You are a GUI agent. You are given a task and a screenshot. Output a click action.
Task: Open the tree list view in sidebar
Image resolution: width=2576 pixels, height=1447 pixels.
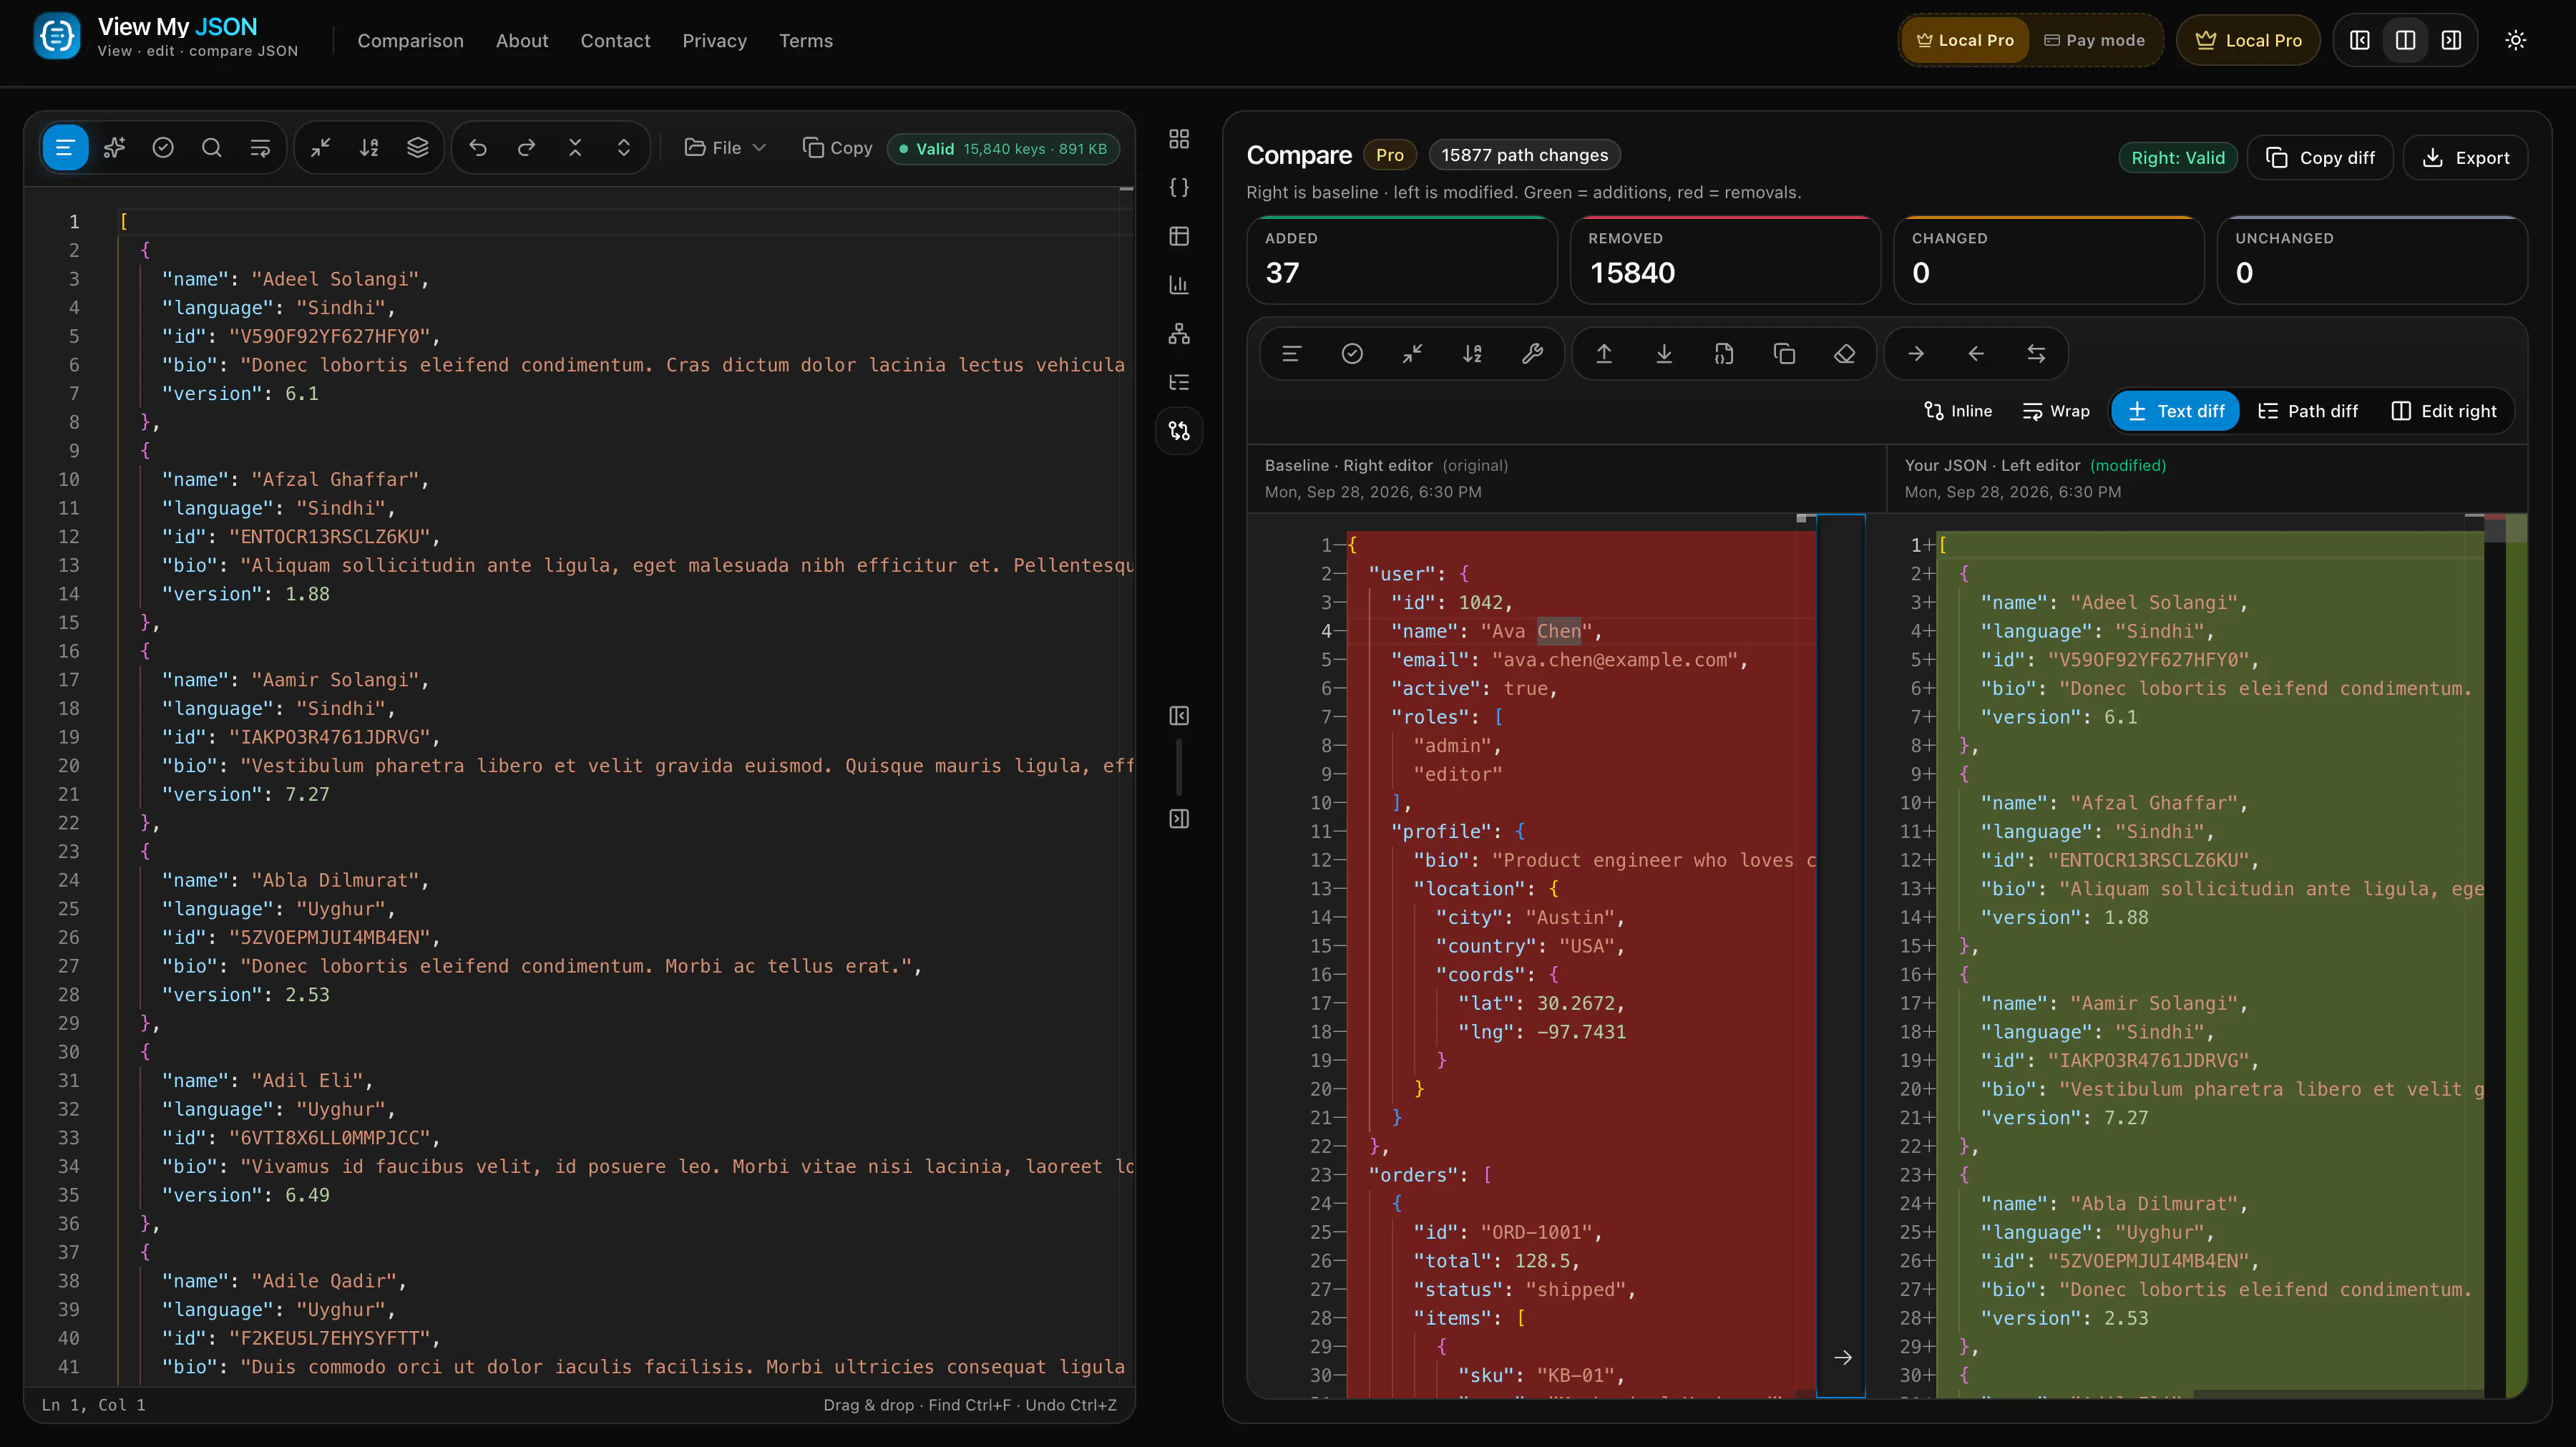click(x=1179, y=382)
